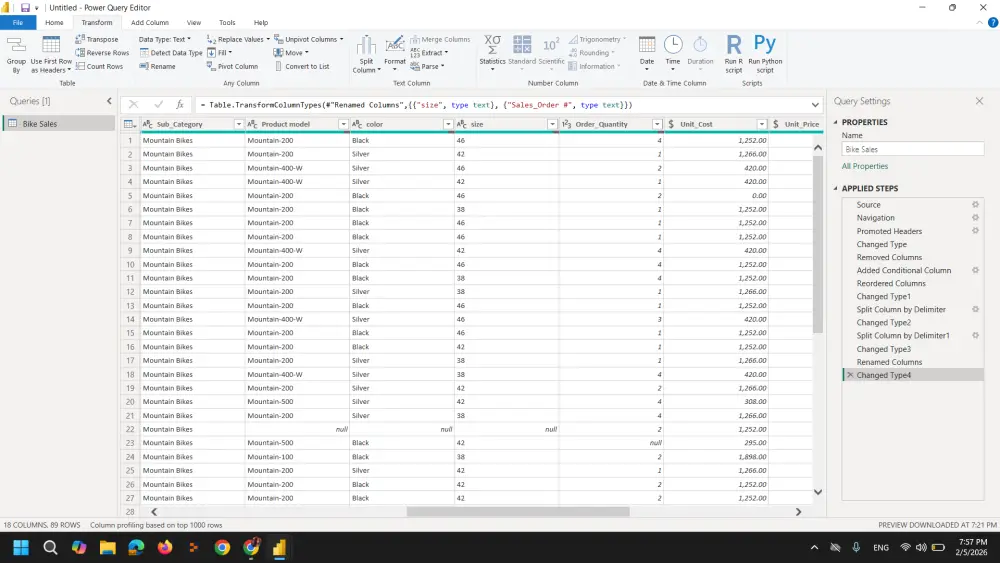This screenshot has width=1000, height=563.
Task: Close the Query Settings pane
Action: [979, 101]
